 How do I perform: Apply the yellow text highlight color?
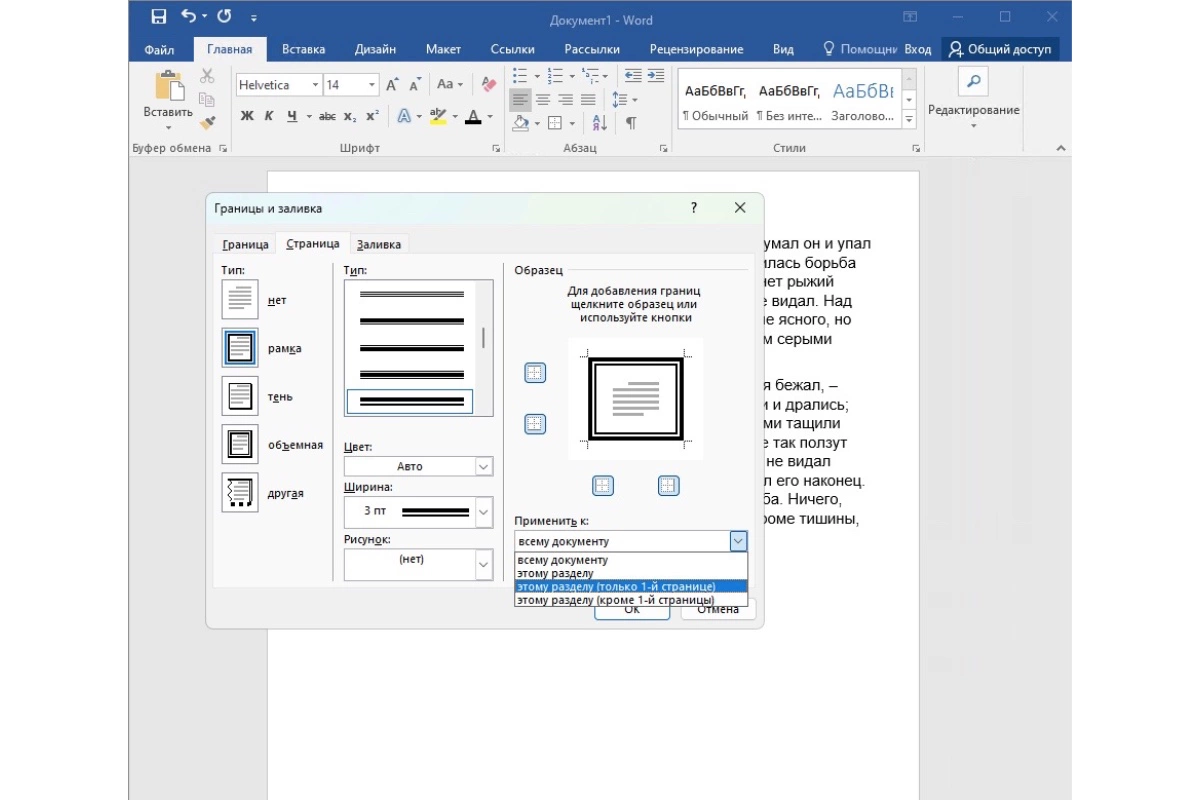(x=437, y=116)
